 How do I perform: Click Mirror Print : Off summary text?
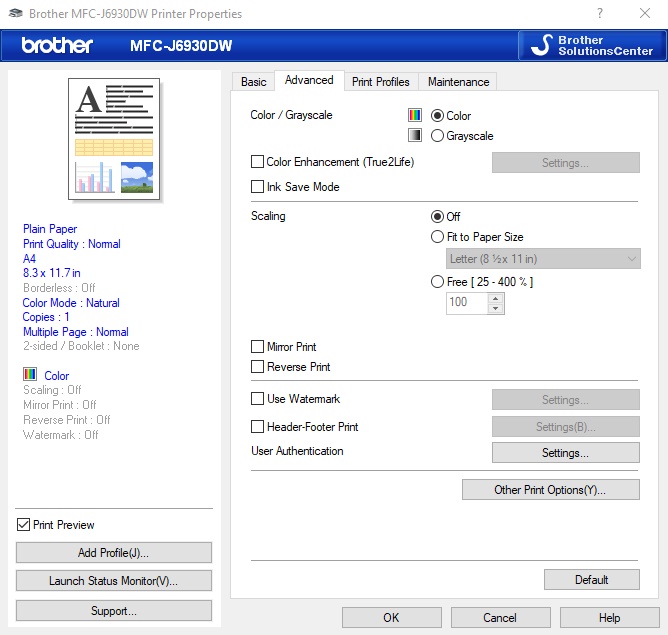tap(60, 405)
